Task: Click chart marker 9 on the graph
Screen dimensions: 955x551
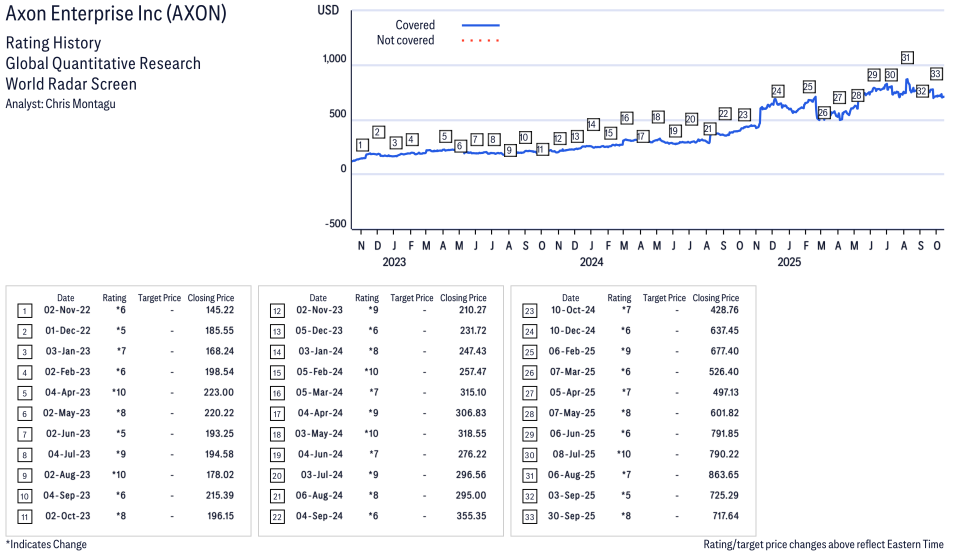Action: [x=509, y=150]
